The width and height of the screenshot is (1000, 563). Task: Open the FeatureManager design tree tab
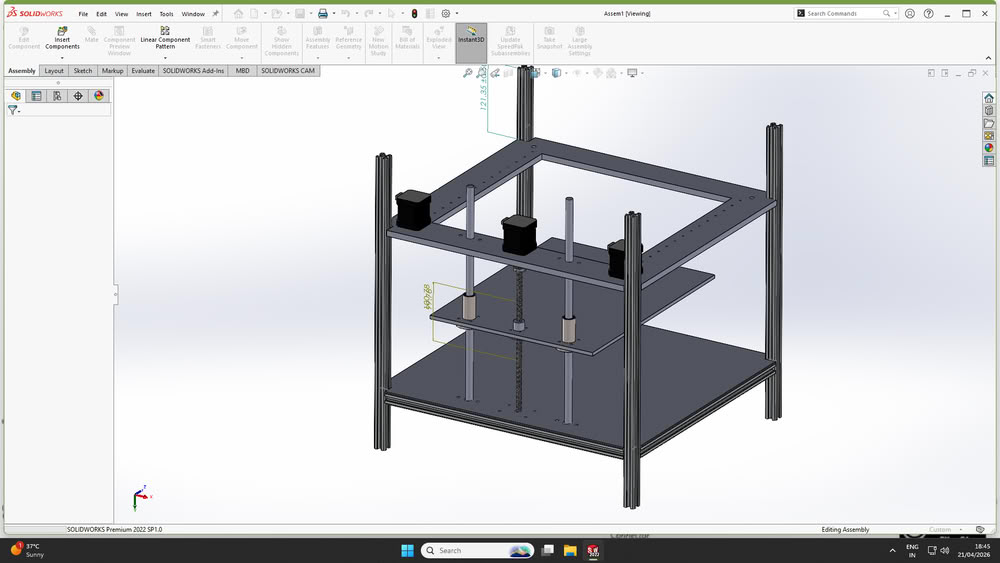pos(16,96)
